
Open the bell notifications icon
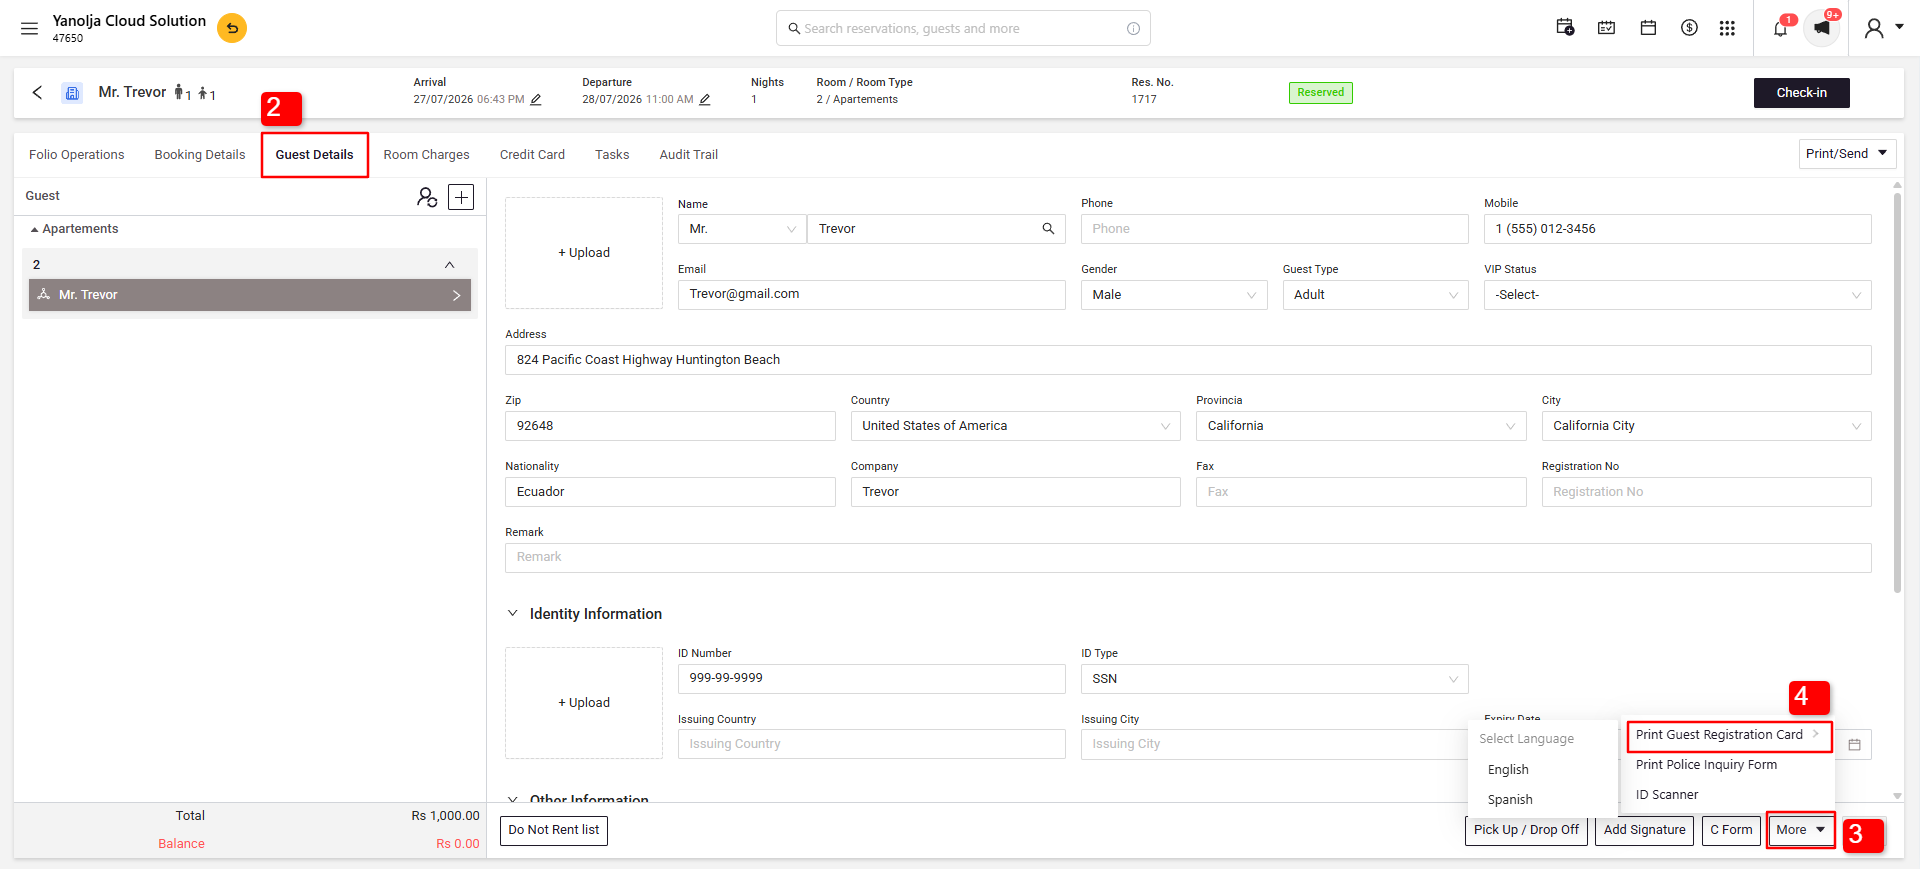(1780, 28)
